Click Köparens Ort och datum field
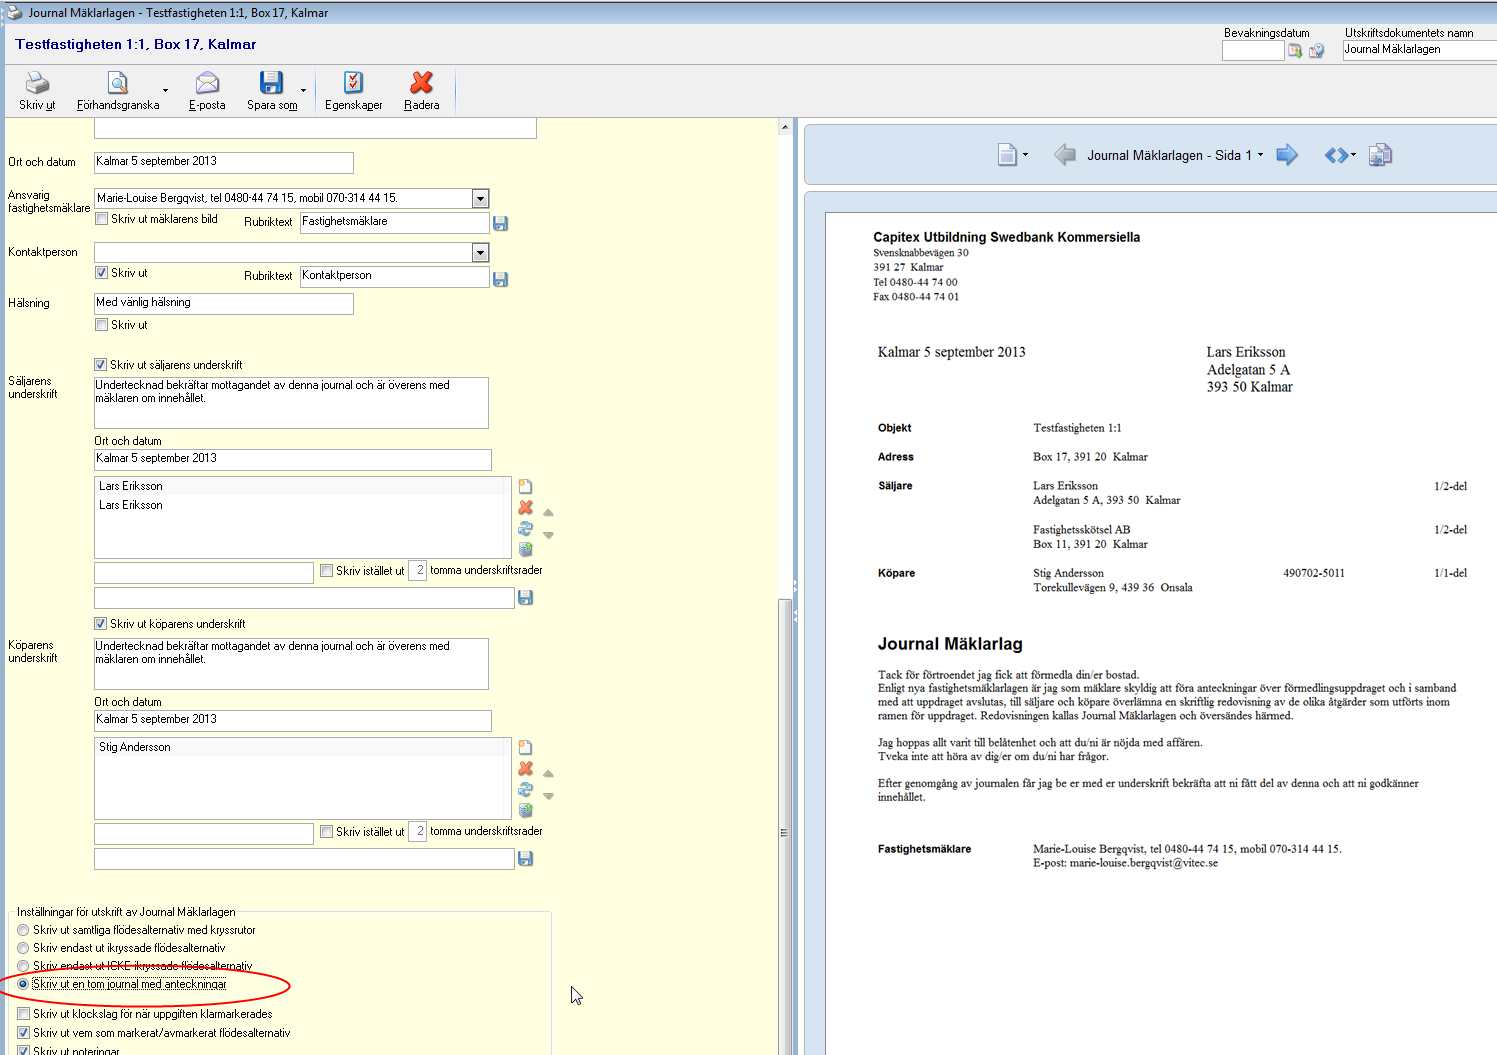 tap(293, 720)
